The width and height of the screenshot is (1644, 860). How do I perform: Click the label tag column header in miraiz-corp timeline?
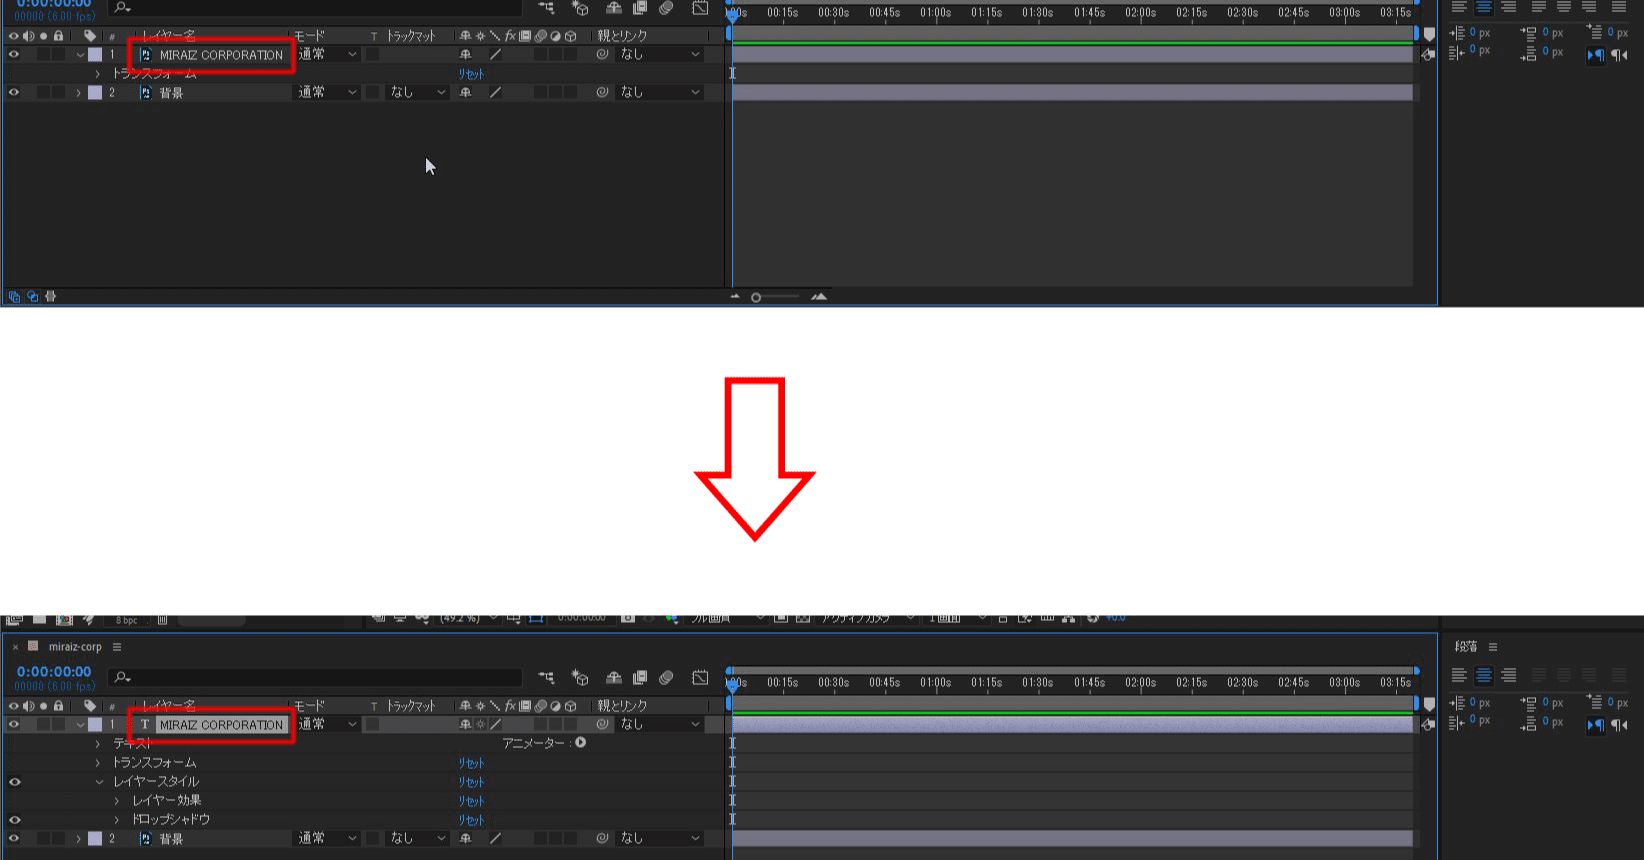90,706
